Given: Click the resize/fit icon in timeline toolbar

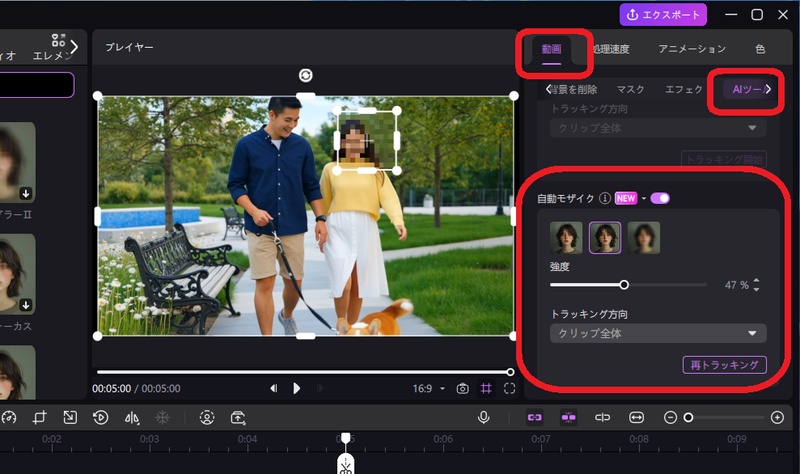Looking at the screenshot, I should 70,417.
